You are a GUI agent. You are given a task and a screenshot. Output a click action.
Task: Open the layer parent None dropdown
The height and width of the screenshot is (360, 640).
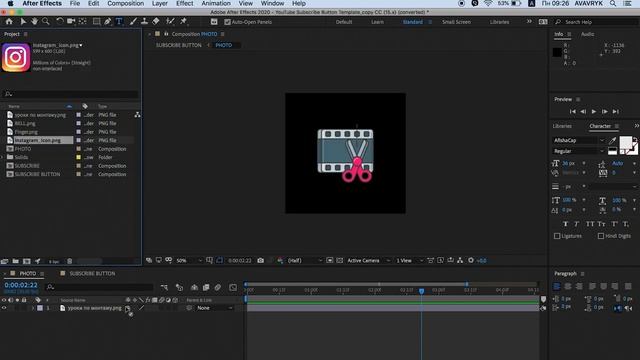point(214,308)
